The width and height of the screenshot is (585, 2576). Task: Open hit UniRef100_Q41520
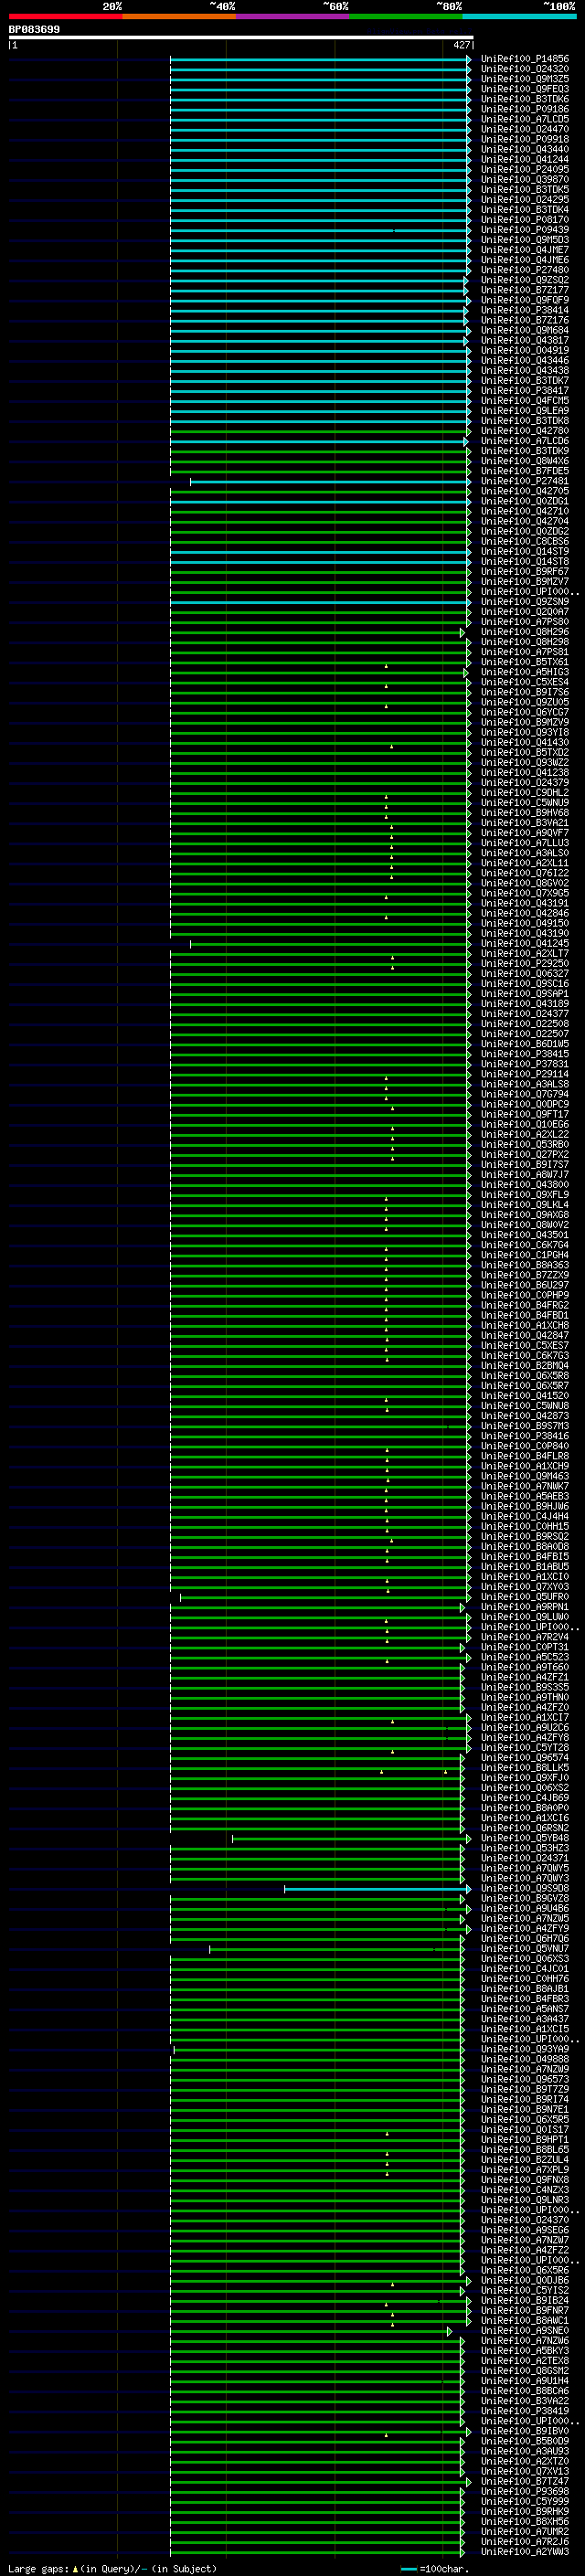(x=525, y=1395)
